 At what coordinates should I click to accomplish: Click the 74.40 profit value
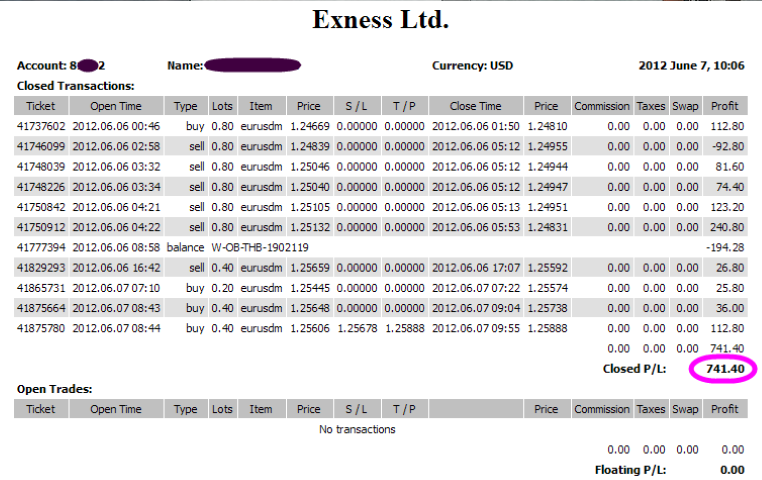pos(729,187)
